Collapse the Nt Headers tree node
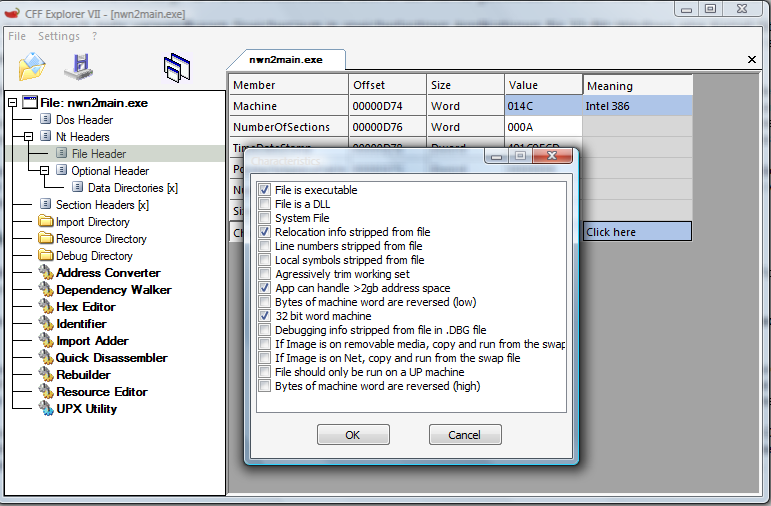 pyautogui.click(x=30, y=137)
